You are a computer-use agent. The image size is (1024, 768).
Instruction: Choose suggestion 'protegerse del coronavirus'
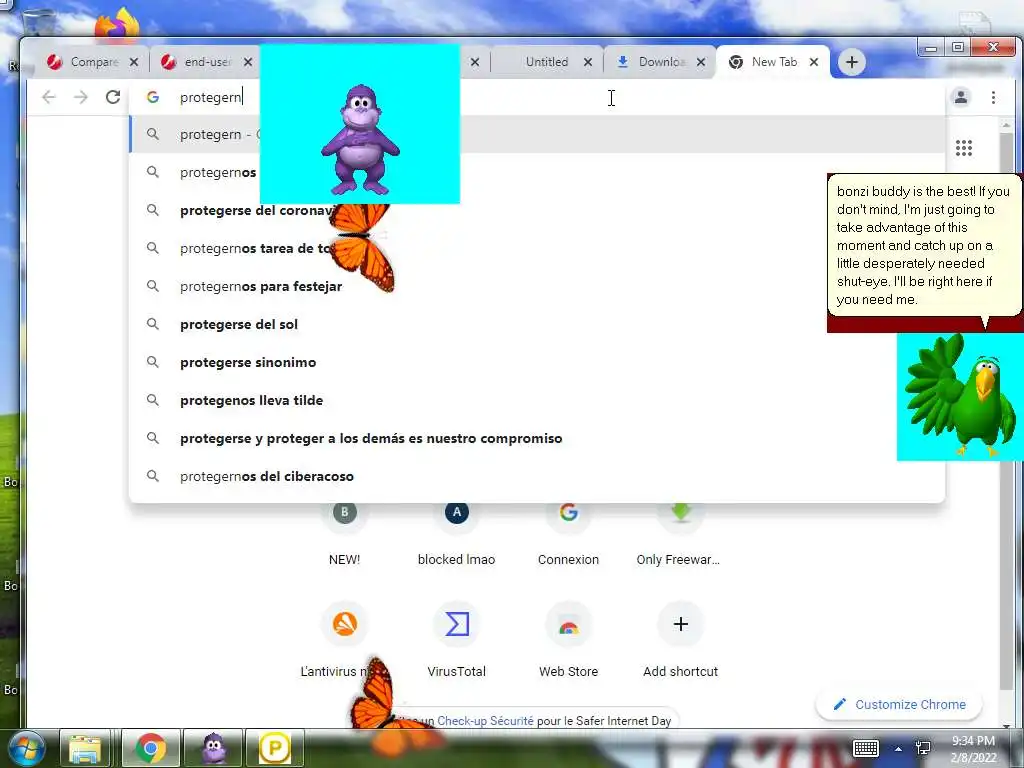click(537, 210)
